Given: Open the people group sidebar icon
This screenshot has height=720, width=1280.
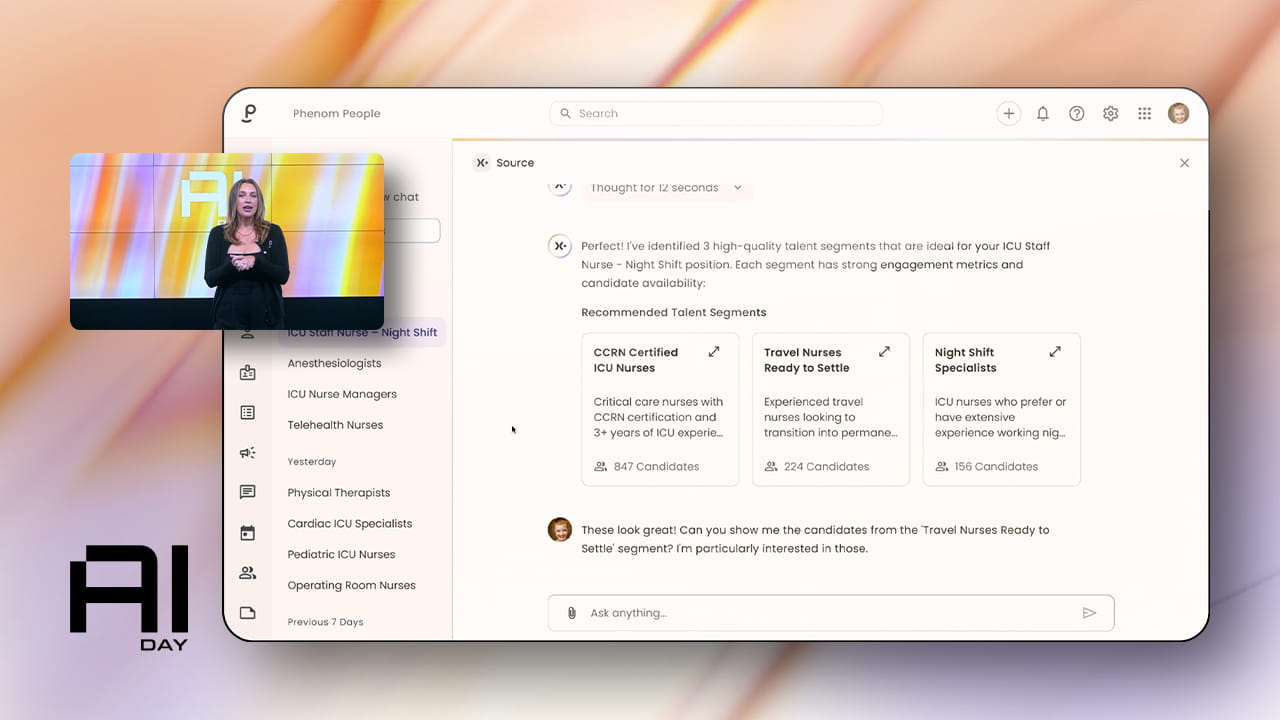Looking at the screenshot, I should pos(248,573).
